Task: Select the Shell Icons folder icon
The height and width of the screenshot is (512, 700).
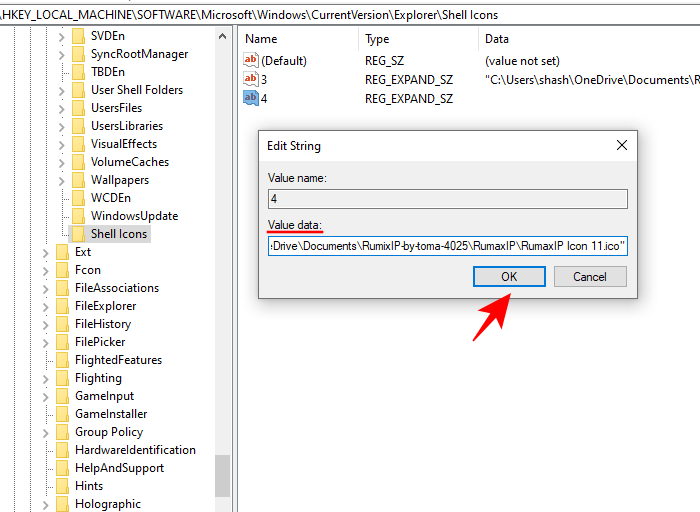Action: 78,234
